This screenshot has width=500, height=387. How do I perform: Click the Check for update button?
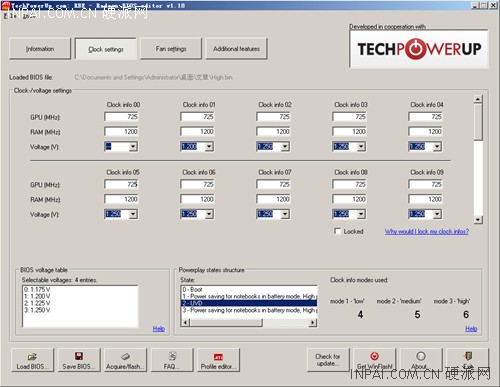click(x=328, y=360)
